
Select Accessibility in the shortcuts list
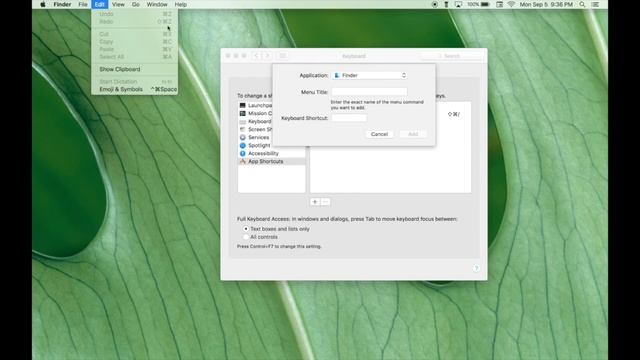point(271,153)
